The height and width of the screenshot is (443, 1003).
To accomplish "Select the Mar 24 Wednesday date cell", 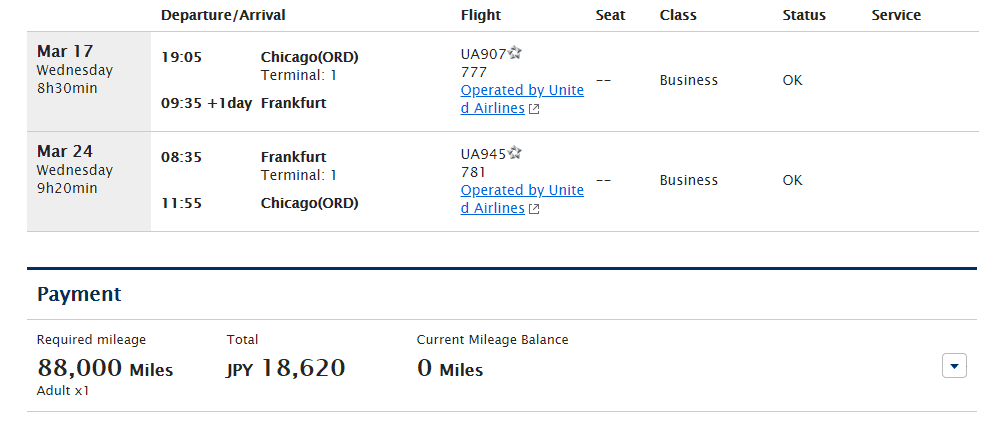I will [75, 170].
